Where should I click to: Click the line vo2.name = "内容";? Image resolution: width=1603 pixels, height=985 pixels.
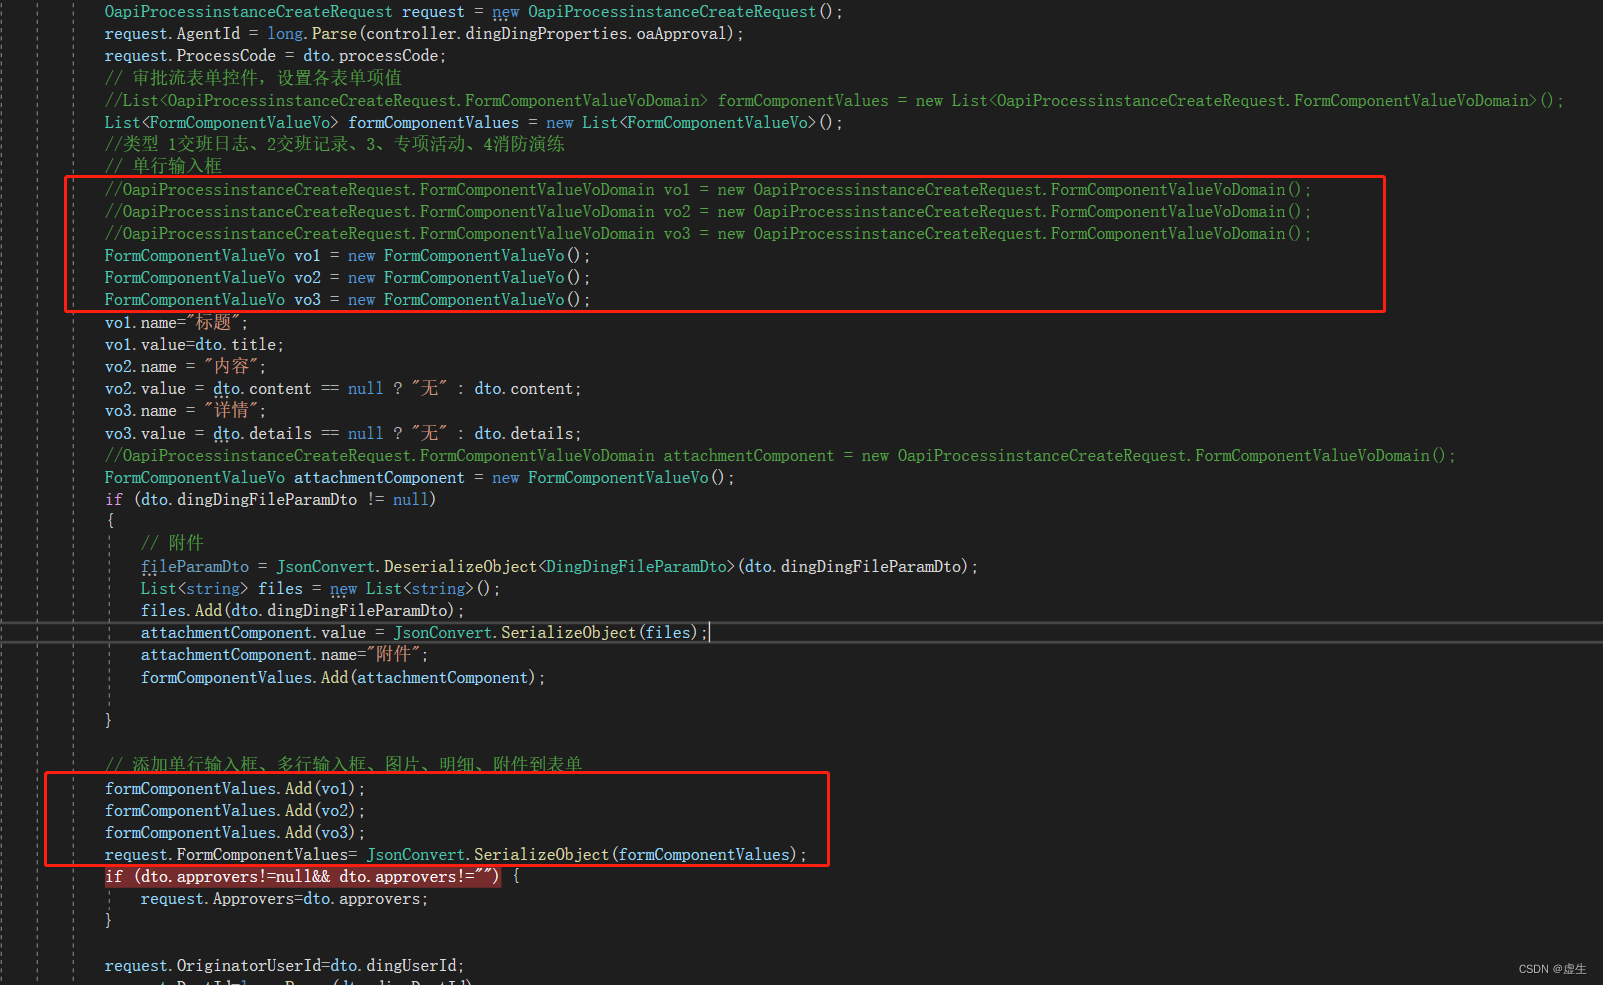coord(185,367)
